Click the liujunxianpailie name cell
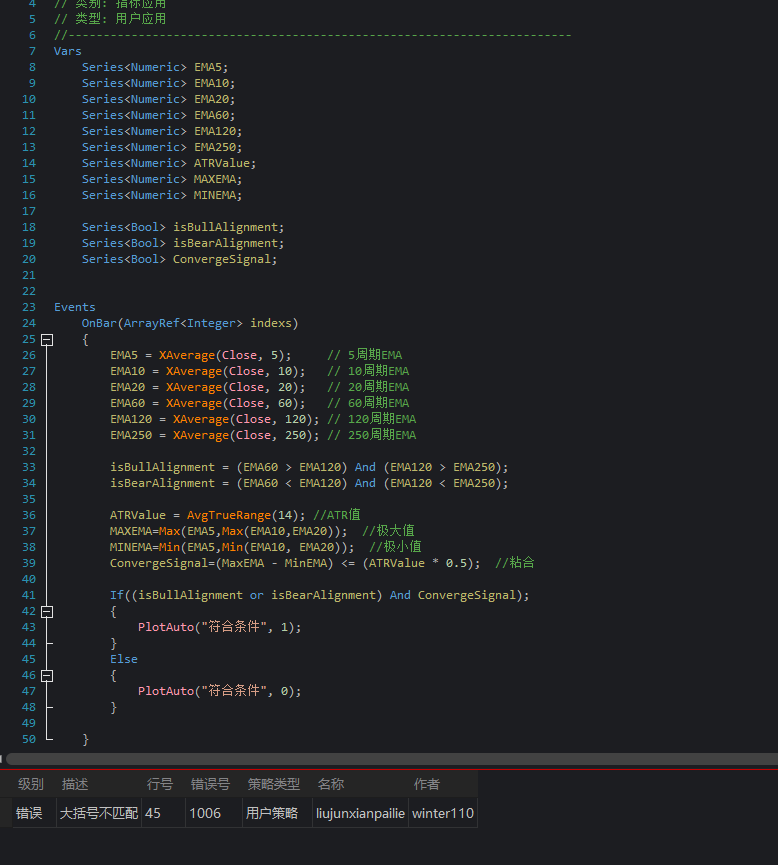778x865 pixels. [x=360, y=813]
